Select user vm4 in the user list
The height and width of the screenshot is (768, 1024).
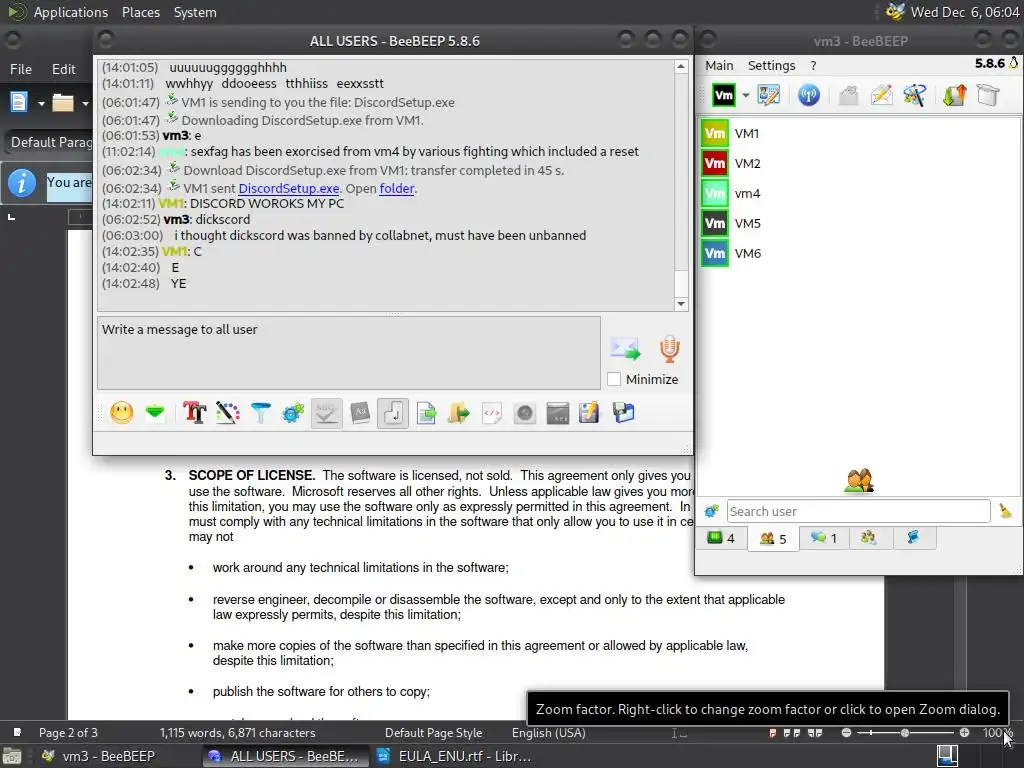[859, 193]
